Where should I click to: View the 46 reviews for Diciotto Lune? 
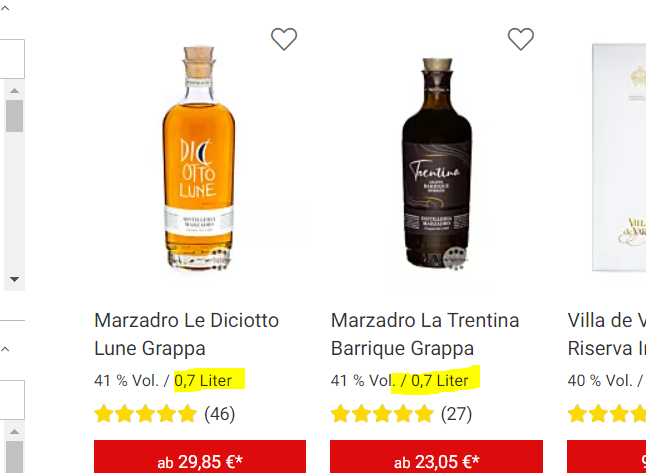click(219, 413)
